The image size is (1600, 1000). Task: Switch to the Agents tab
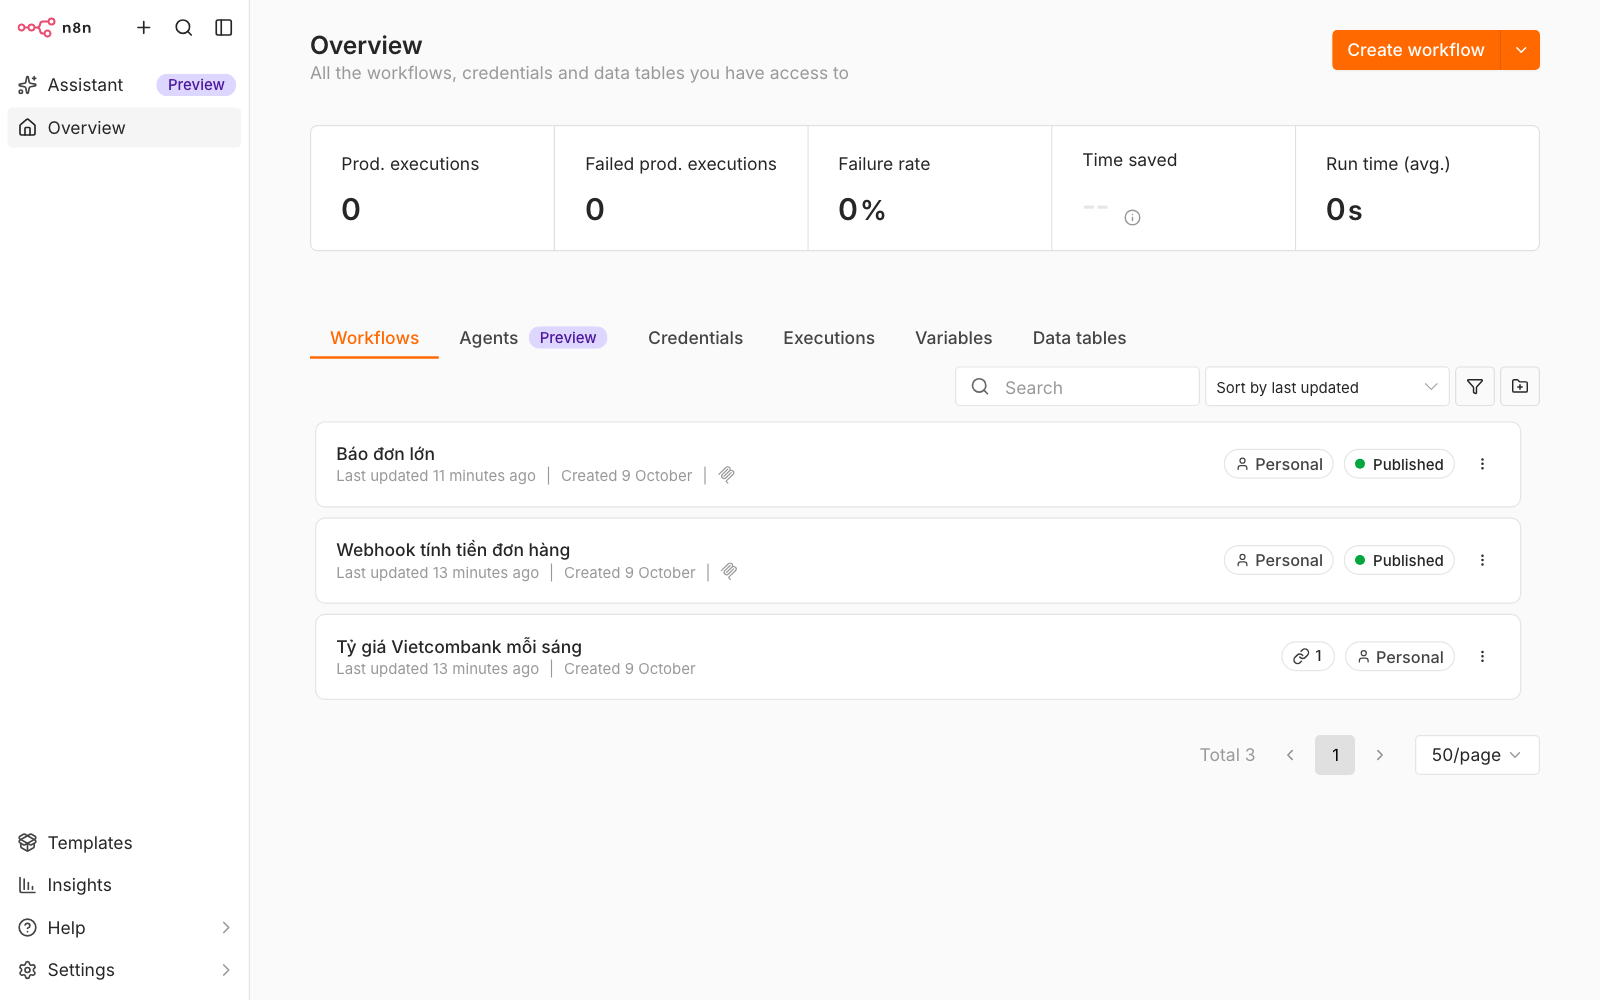coord(533,338)
